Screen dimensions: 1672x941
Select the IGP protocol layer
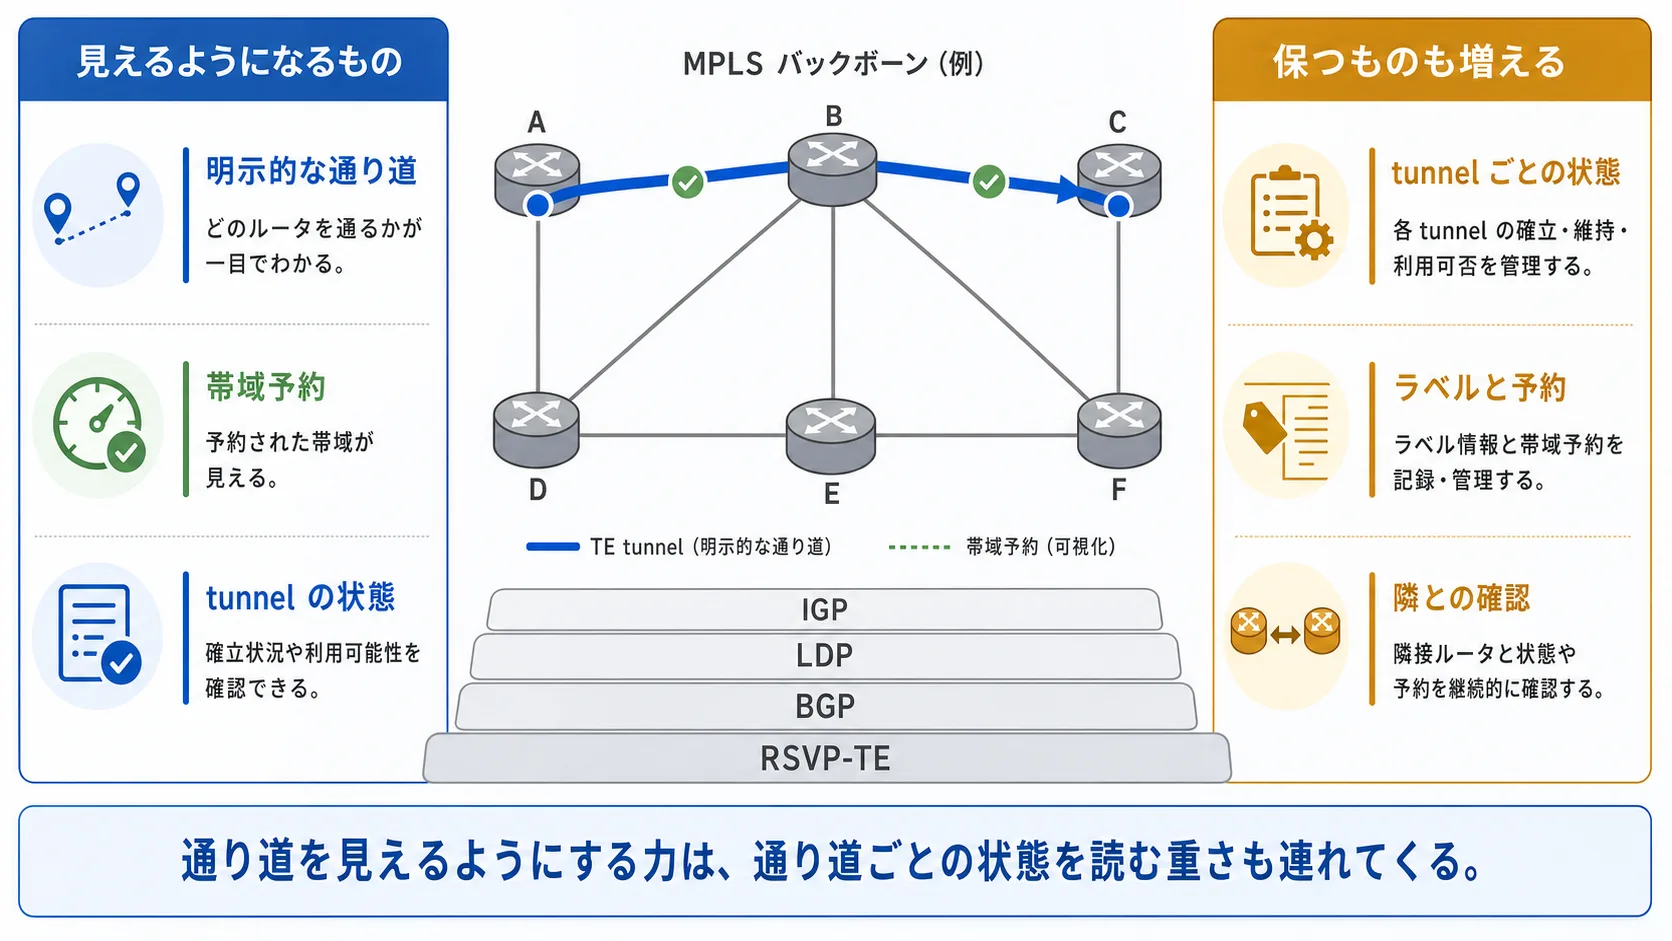825,609
